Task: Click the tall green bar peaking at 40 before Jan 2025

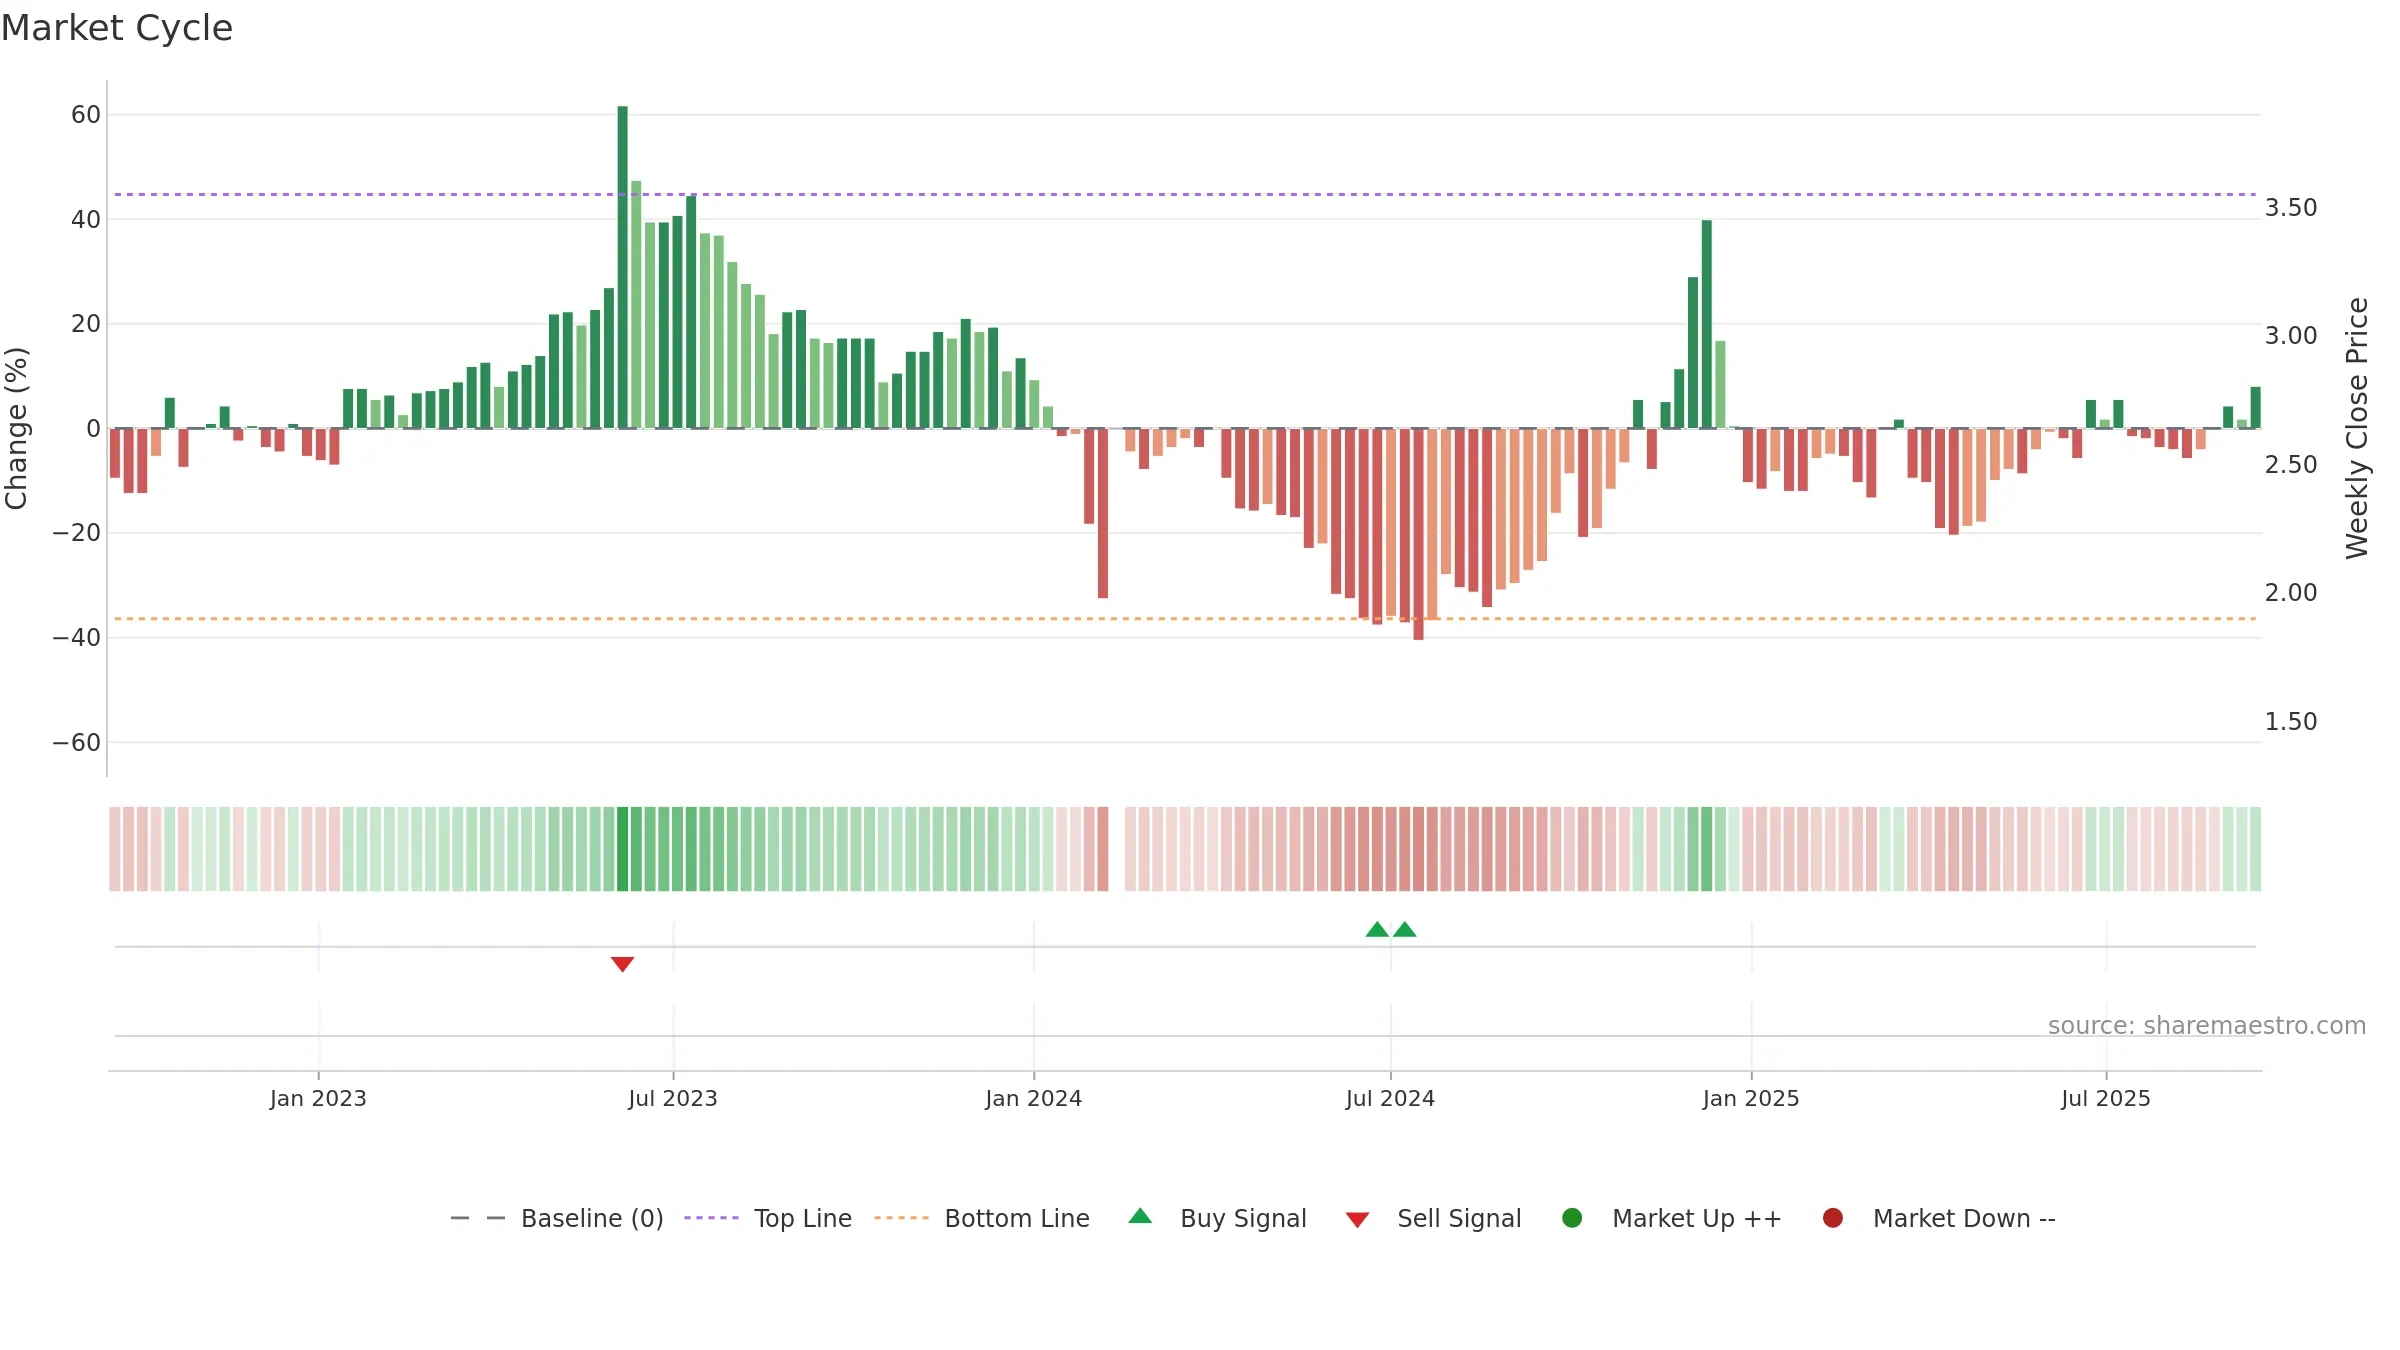Action: (x=1707, y=324)
